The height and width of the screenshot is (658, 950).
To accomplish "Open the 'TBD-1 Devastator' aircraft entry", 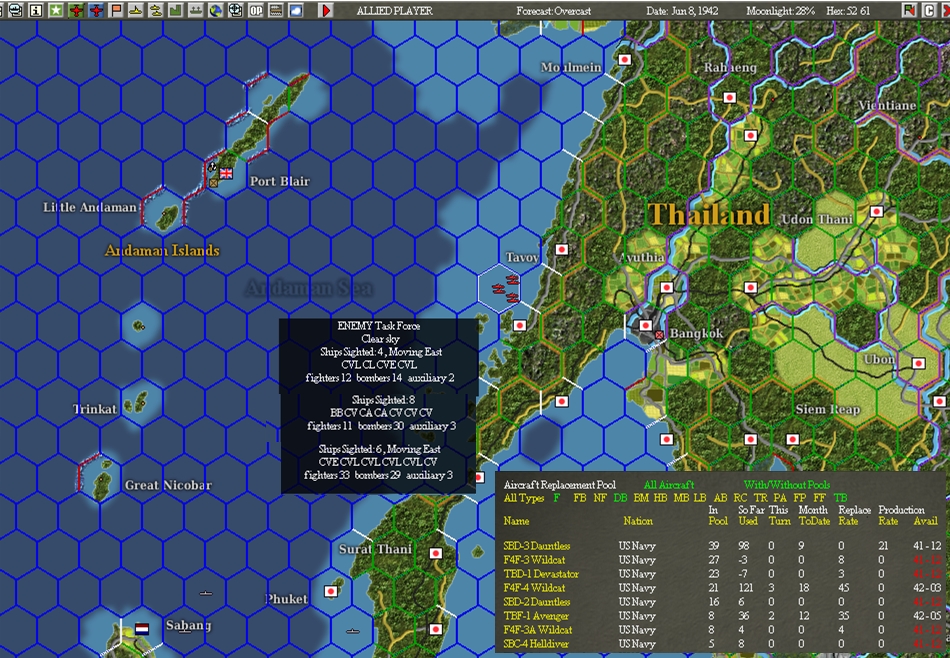I will pyautogui.click(x=541, y=574).
